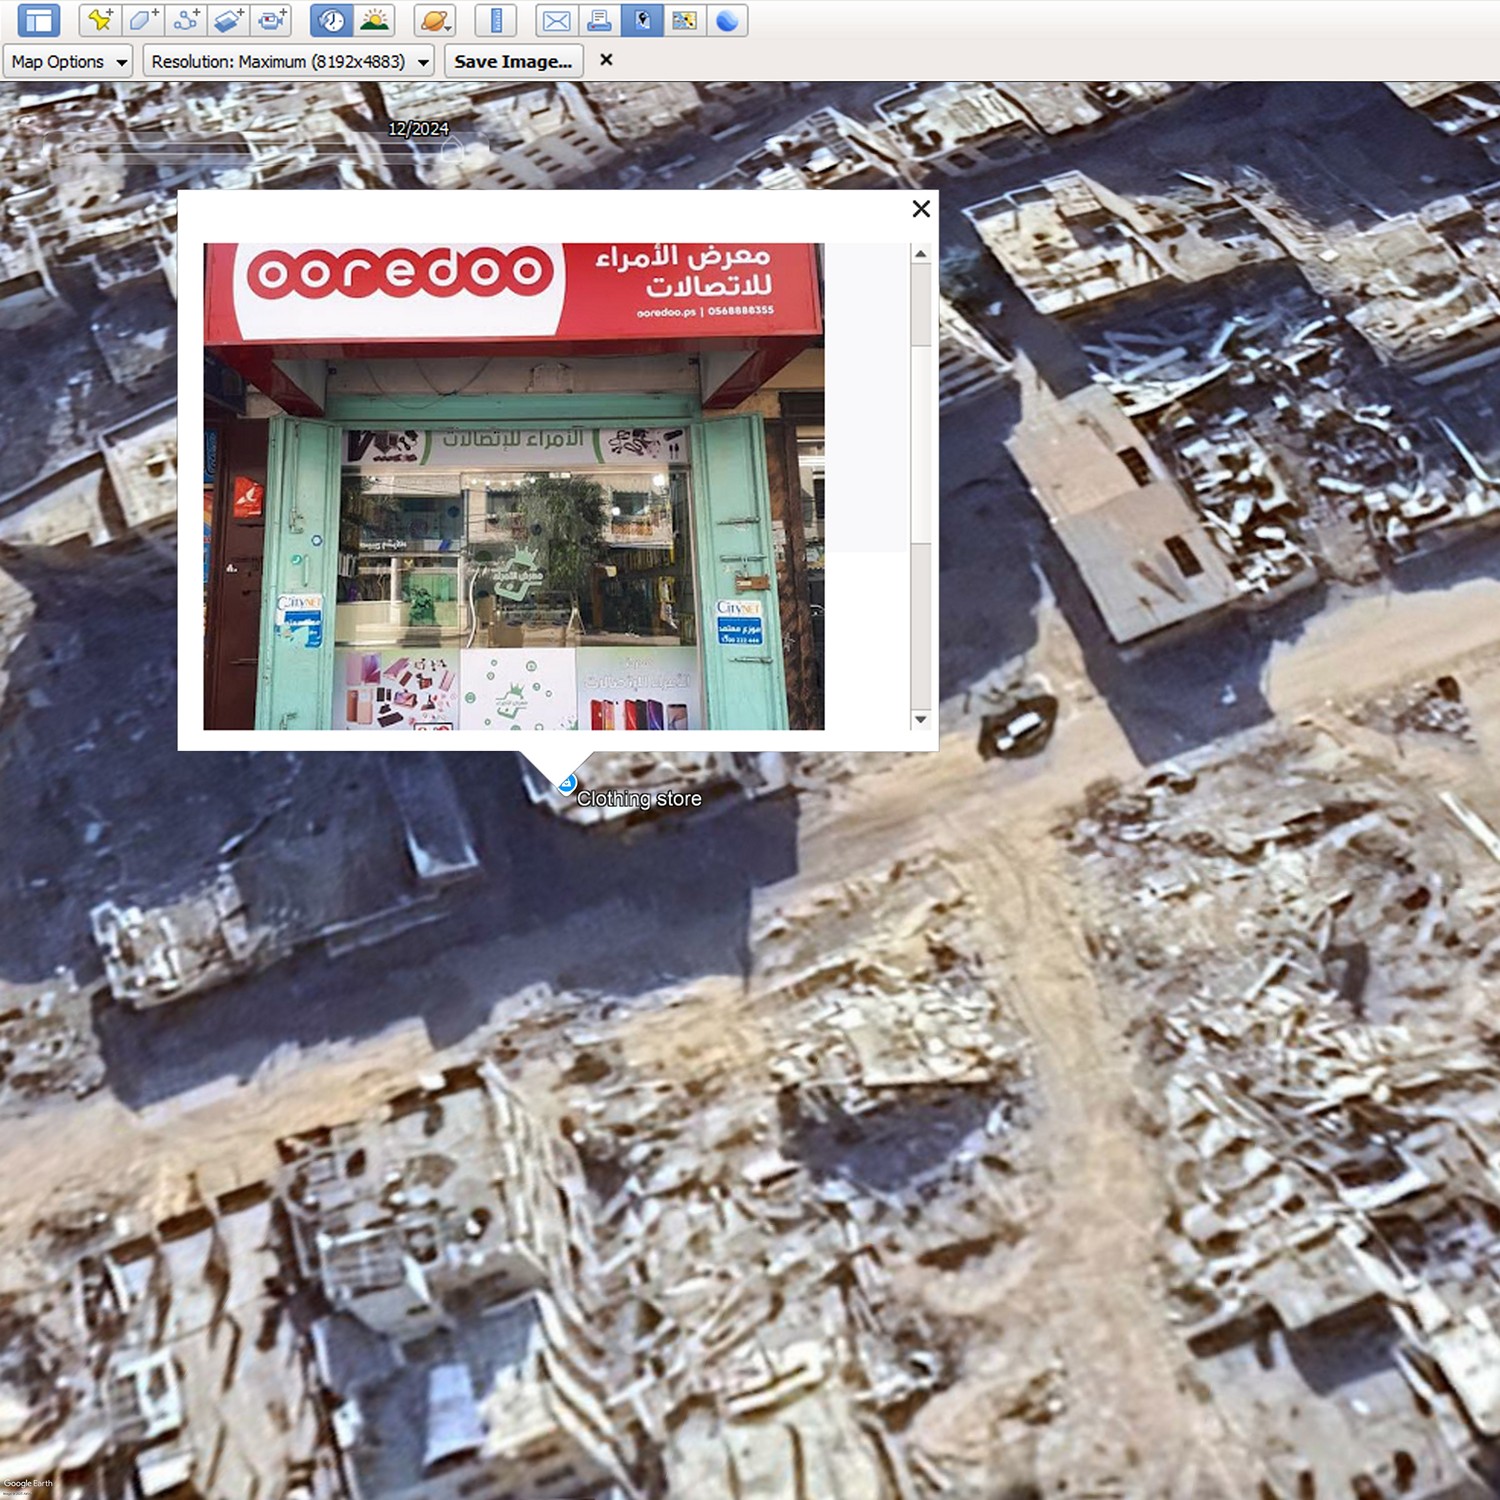Click the Email envelope icon
Viewport: 1500px width, 1500px height.
pos(556,20)
